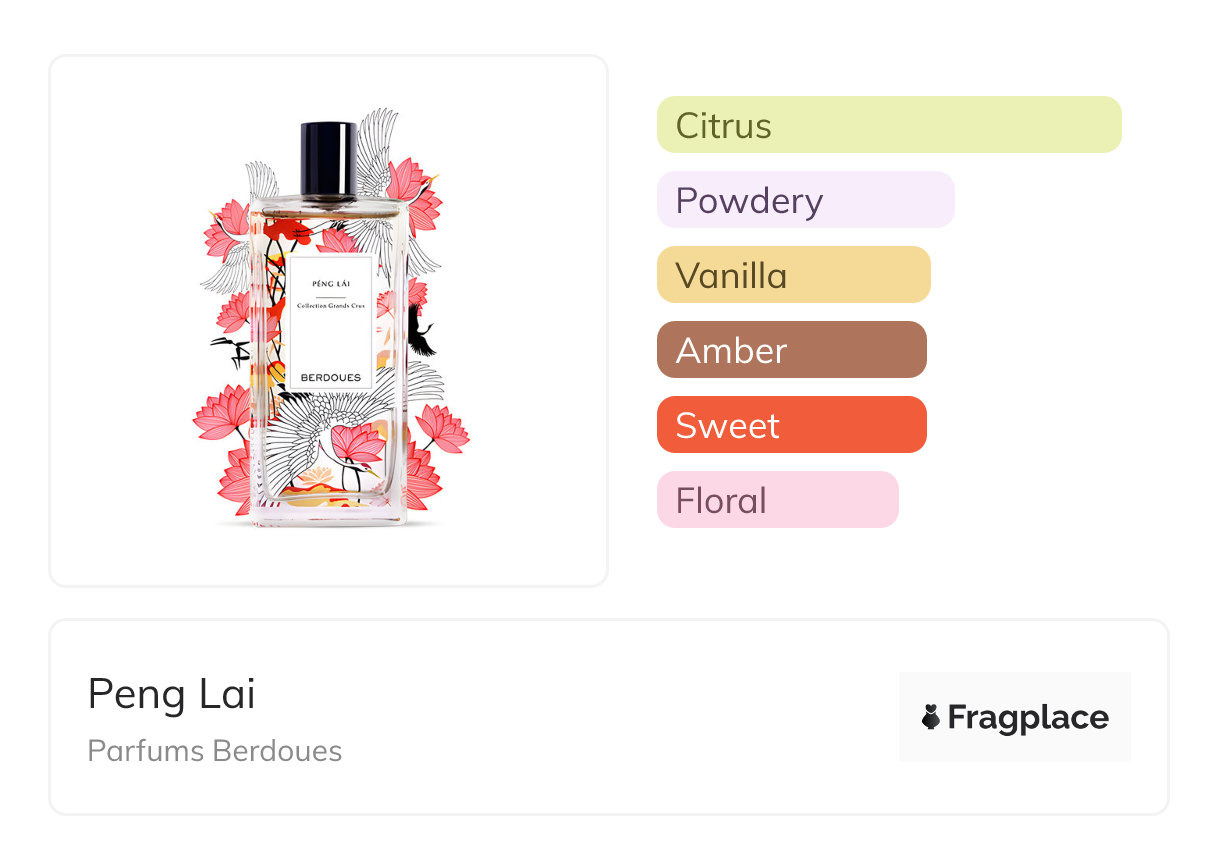Click the Fragplace perfume bottle logo icon

(931, 717)
